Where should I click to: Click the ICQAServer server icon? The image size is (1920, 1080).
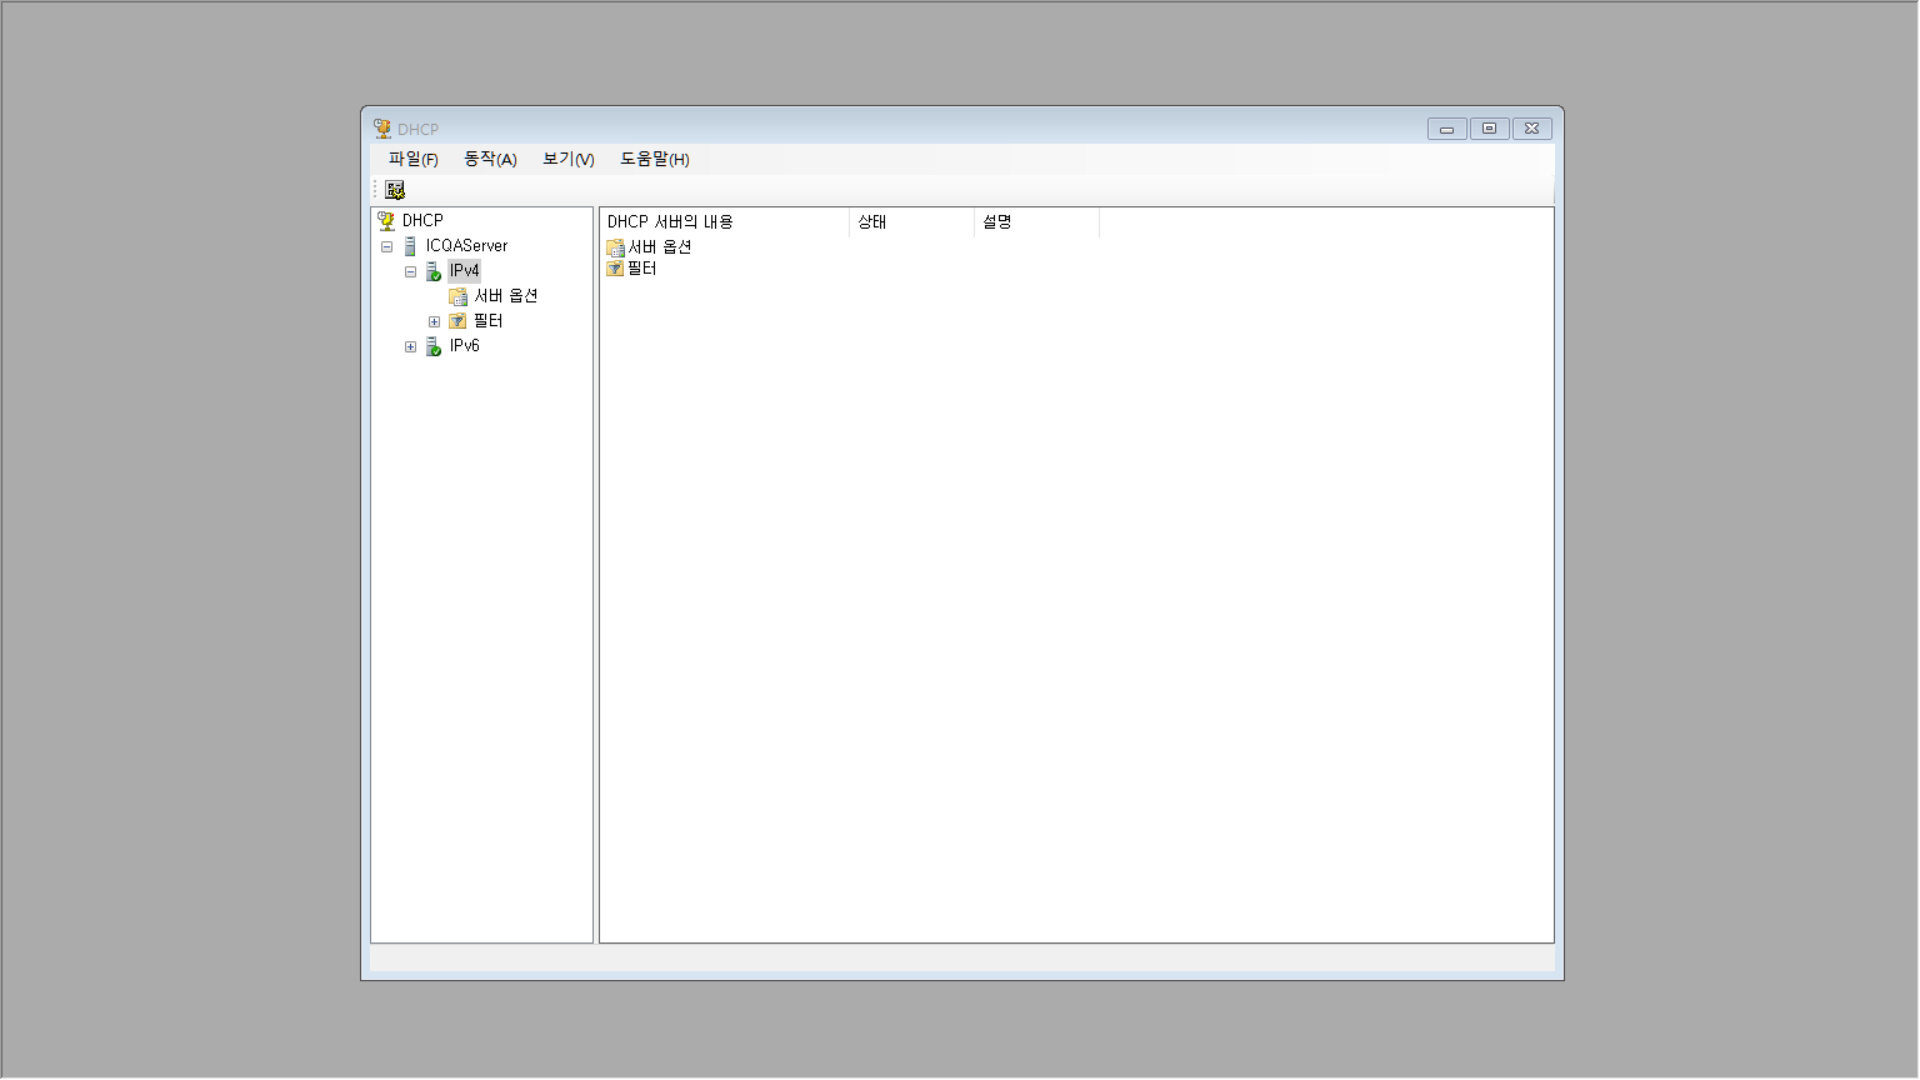pos(410,246)
